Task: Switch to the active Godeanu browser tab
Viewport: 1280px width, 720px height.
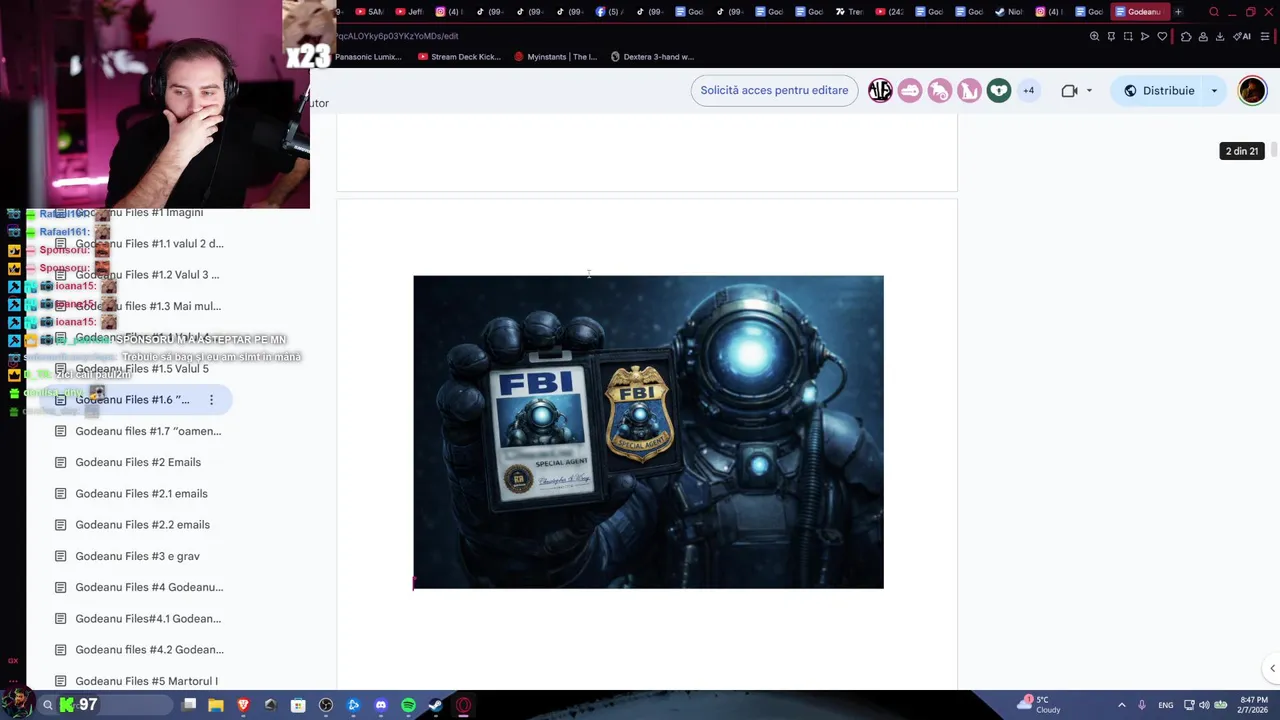Action: pos(1139,12)
